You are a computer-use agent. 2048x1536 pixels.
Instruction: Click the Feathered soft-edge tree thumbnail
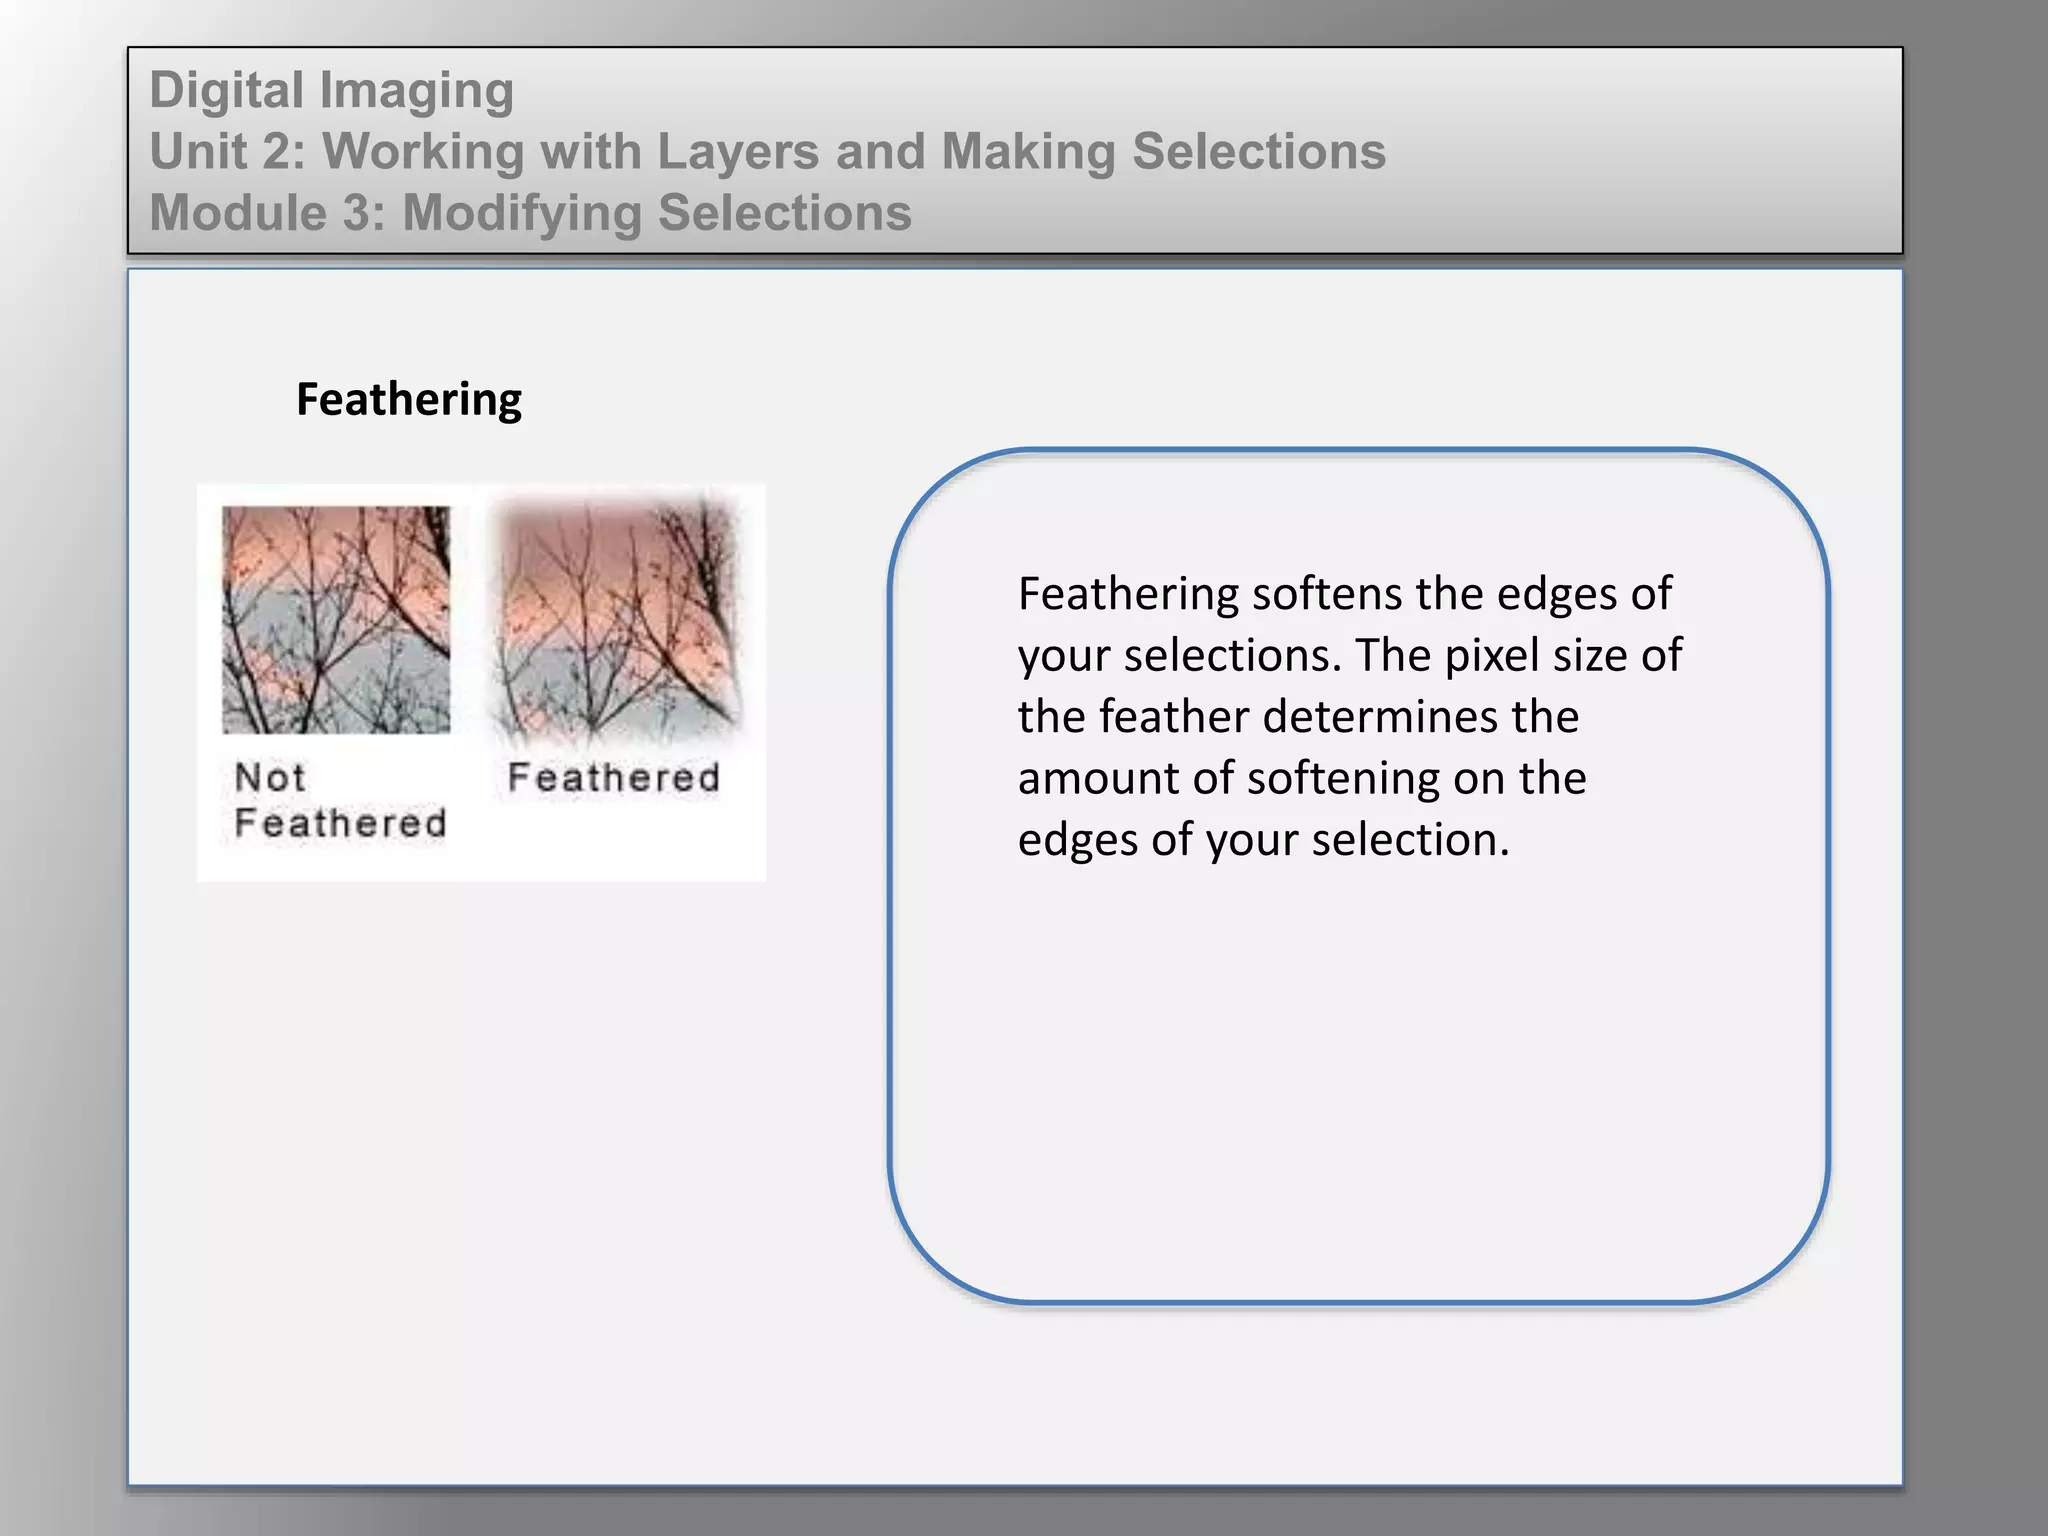coord(617,620)
